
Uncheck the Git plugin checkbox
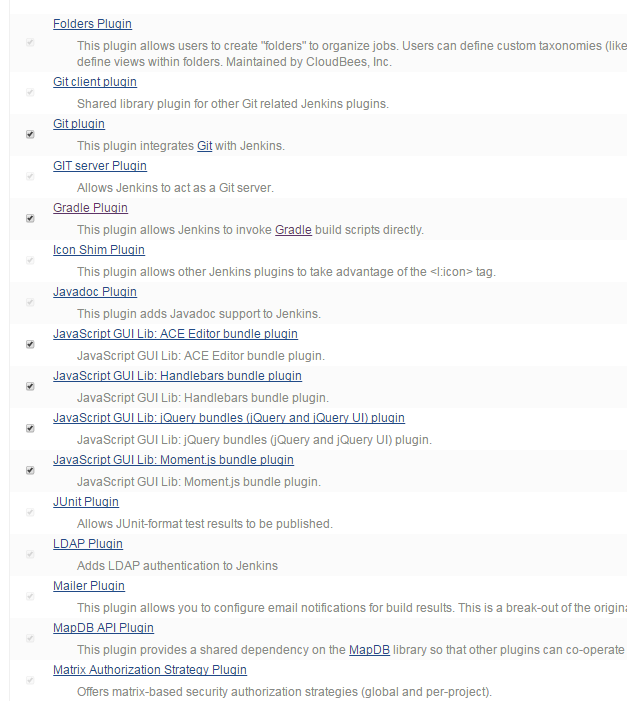[x=30, y=135]
